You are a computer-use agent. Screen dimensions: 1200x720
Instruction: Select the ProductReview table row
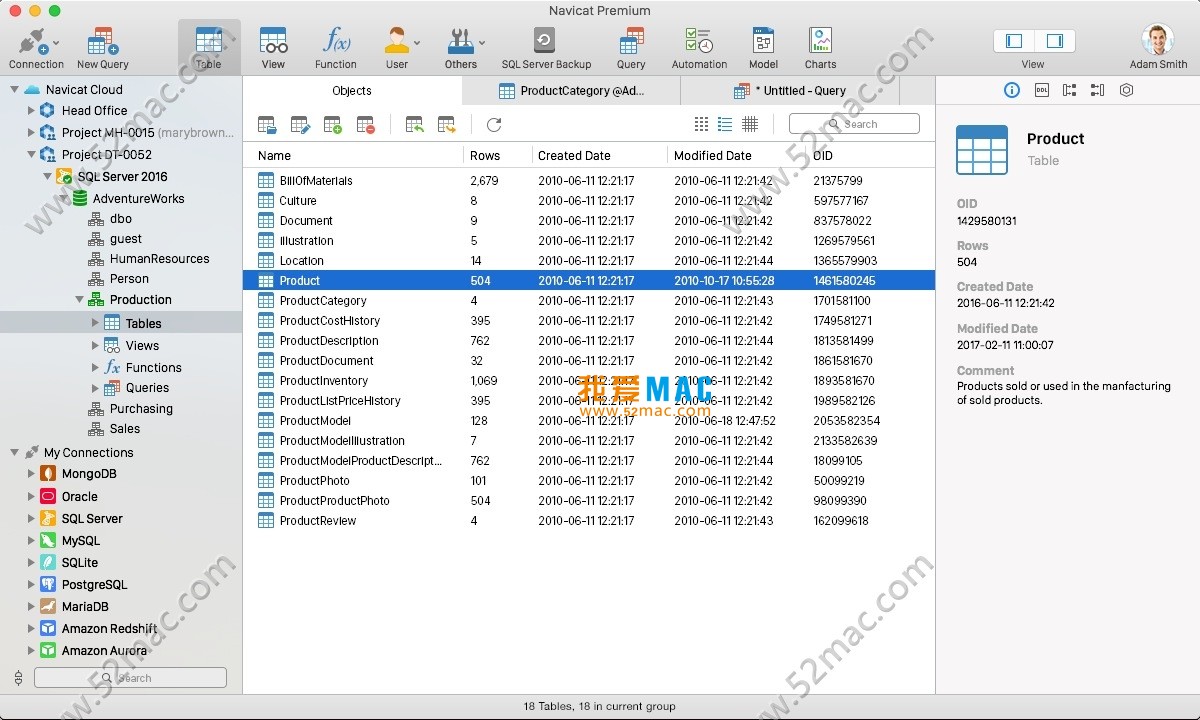[589, 521]
